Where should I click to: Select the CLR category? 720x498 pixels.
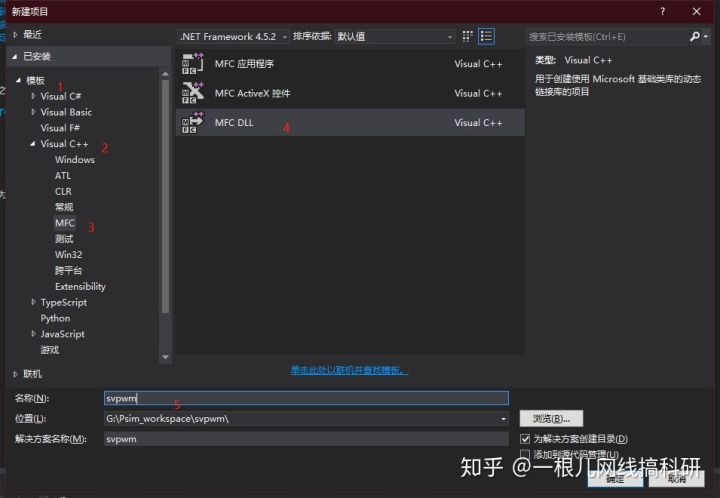click(63, 191)
